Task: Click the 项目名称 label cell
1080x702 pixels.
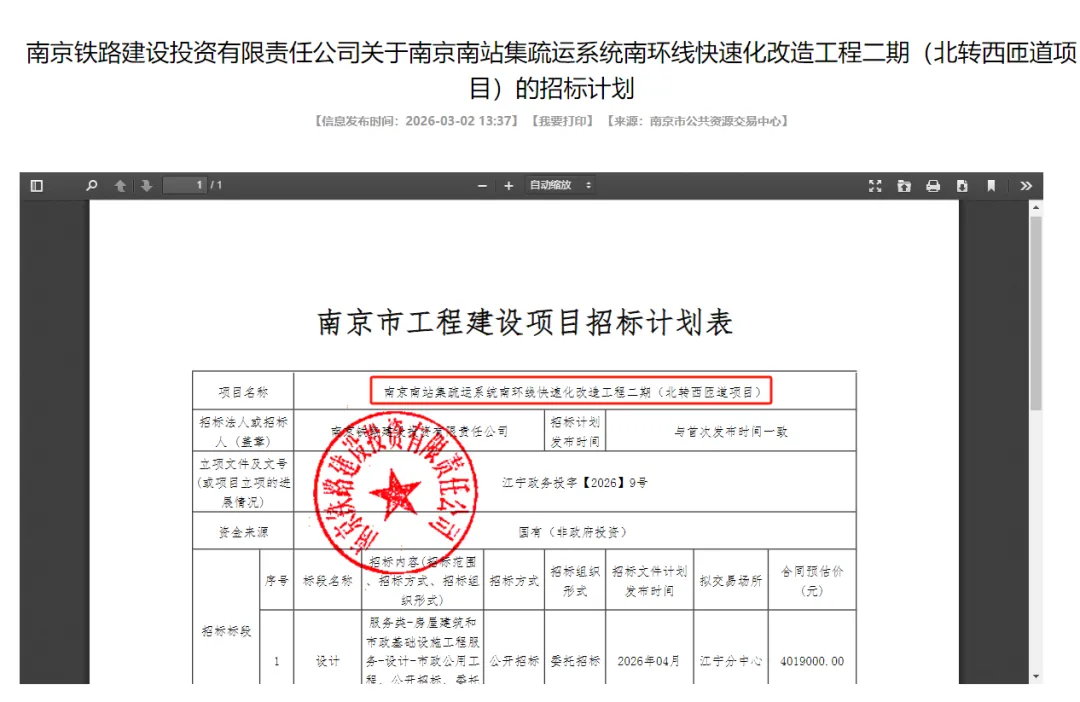Action: [243, 392]
